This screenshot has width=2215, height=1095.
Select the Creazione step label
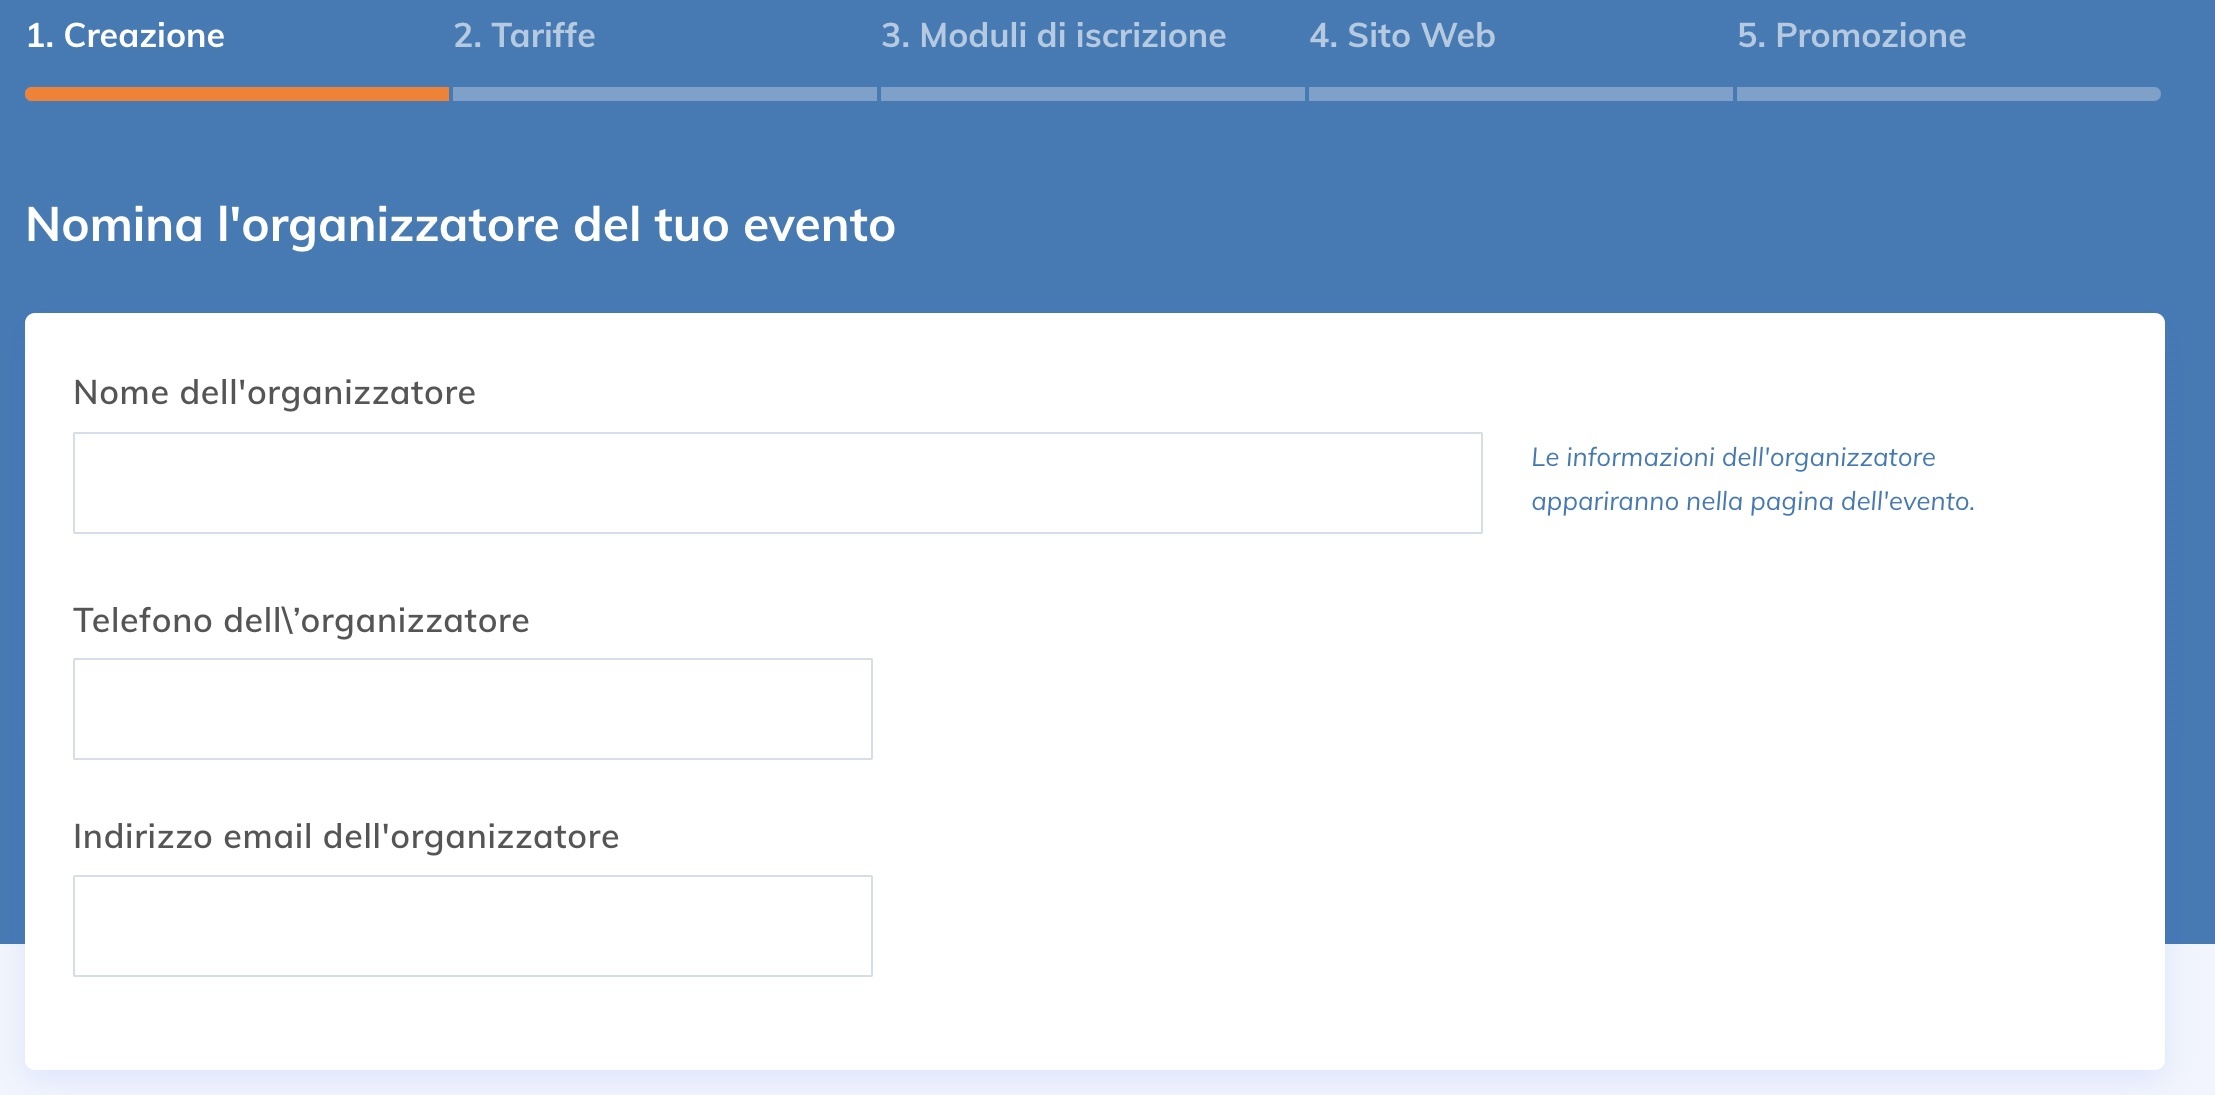(x=126, y=35)
